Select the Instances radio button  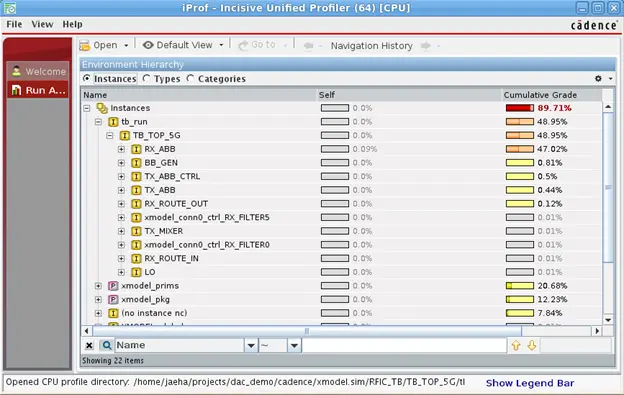(x=86, y=78)
